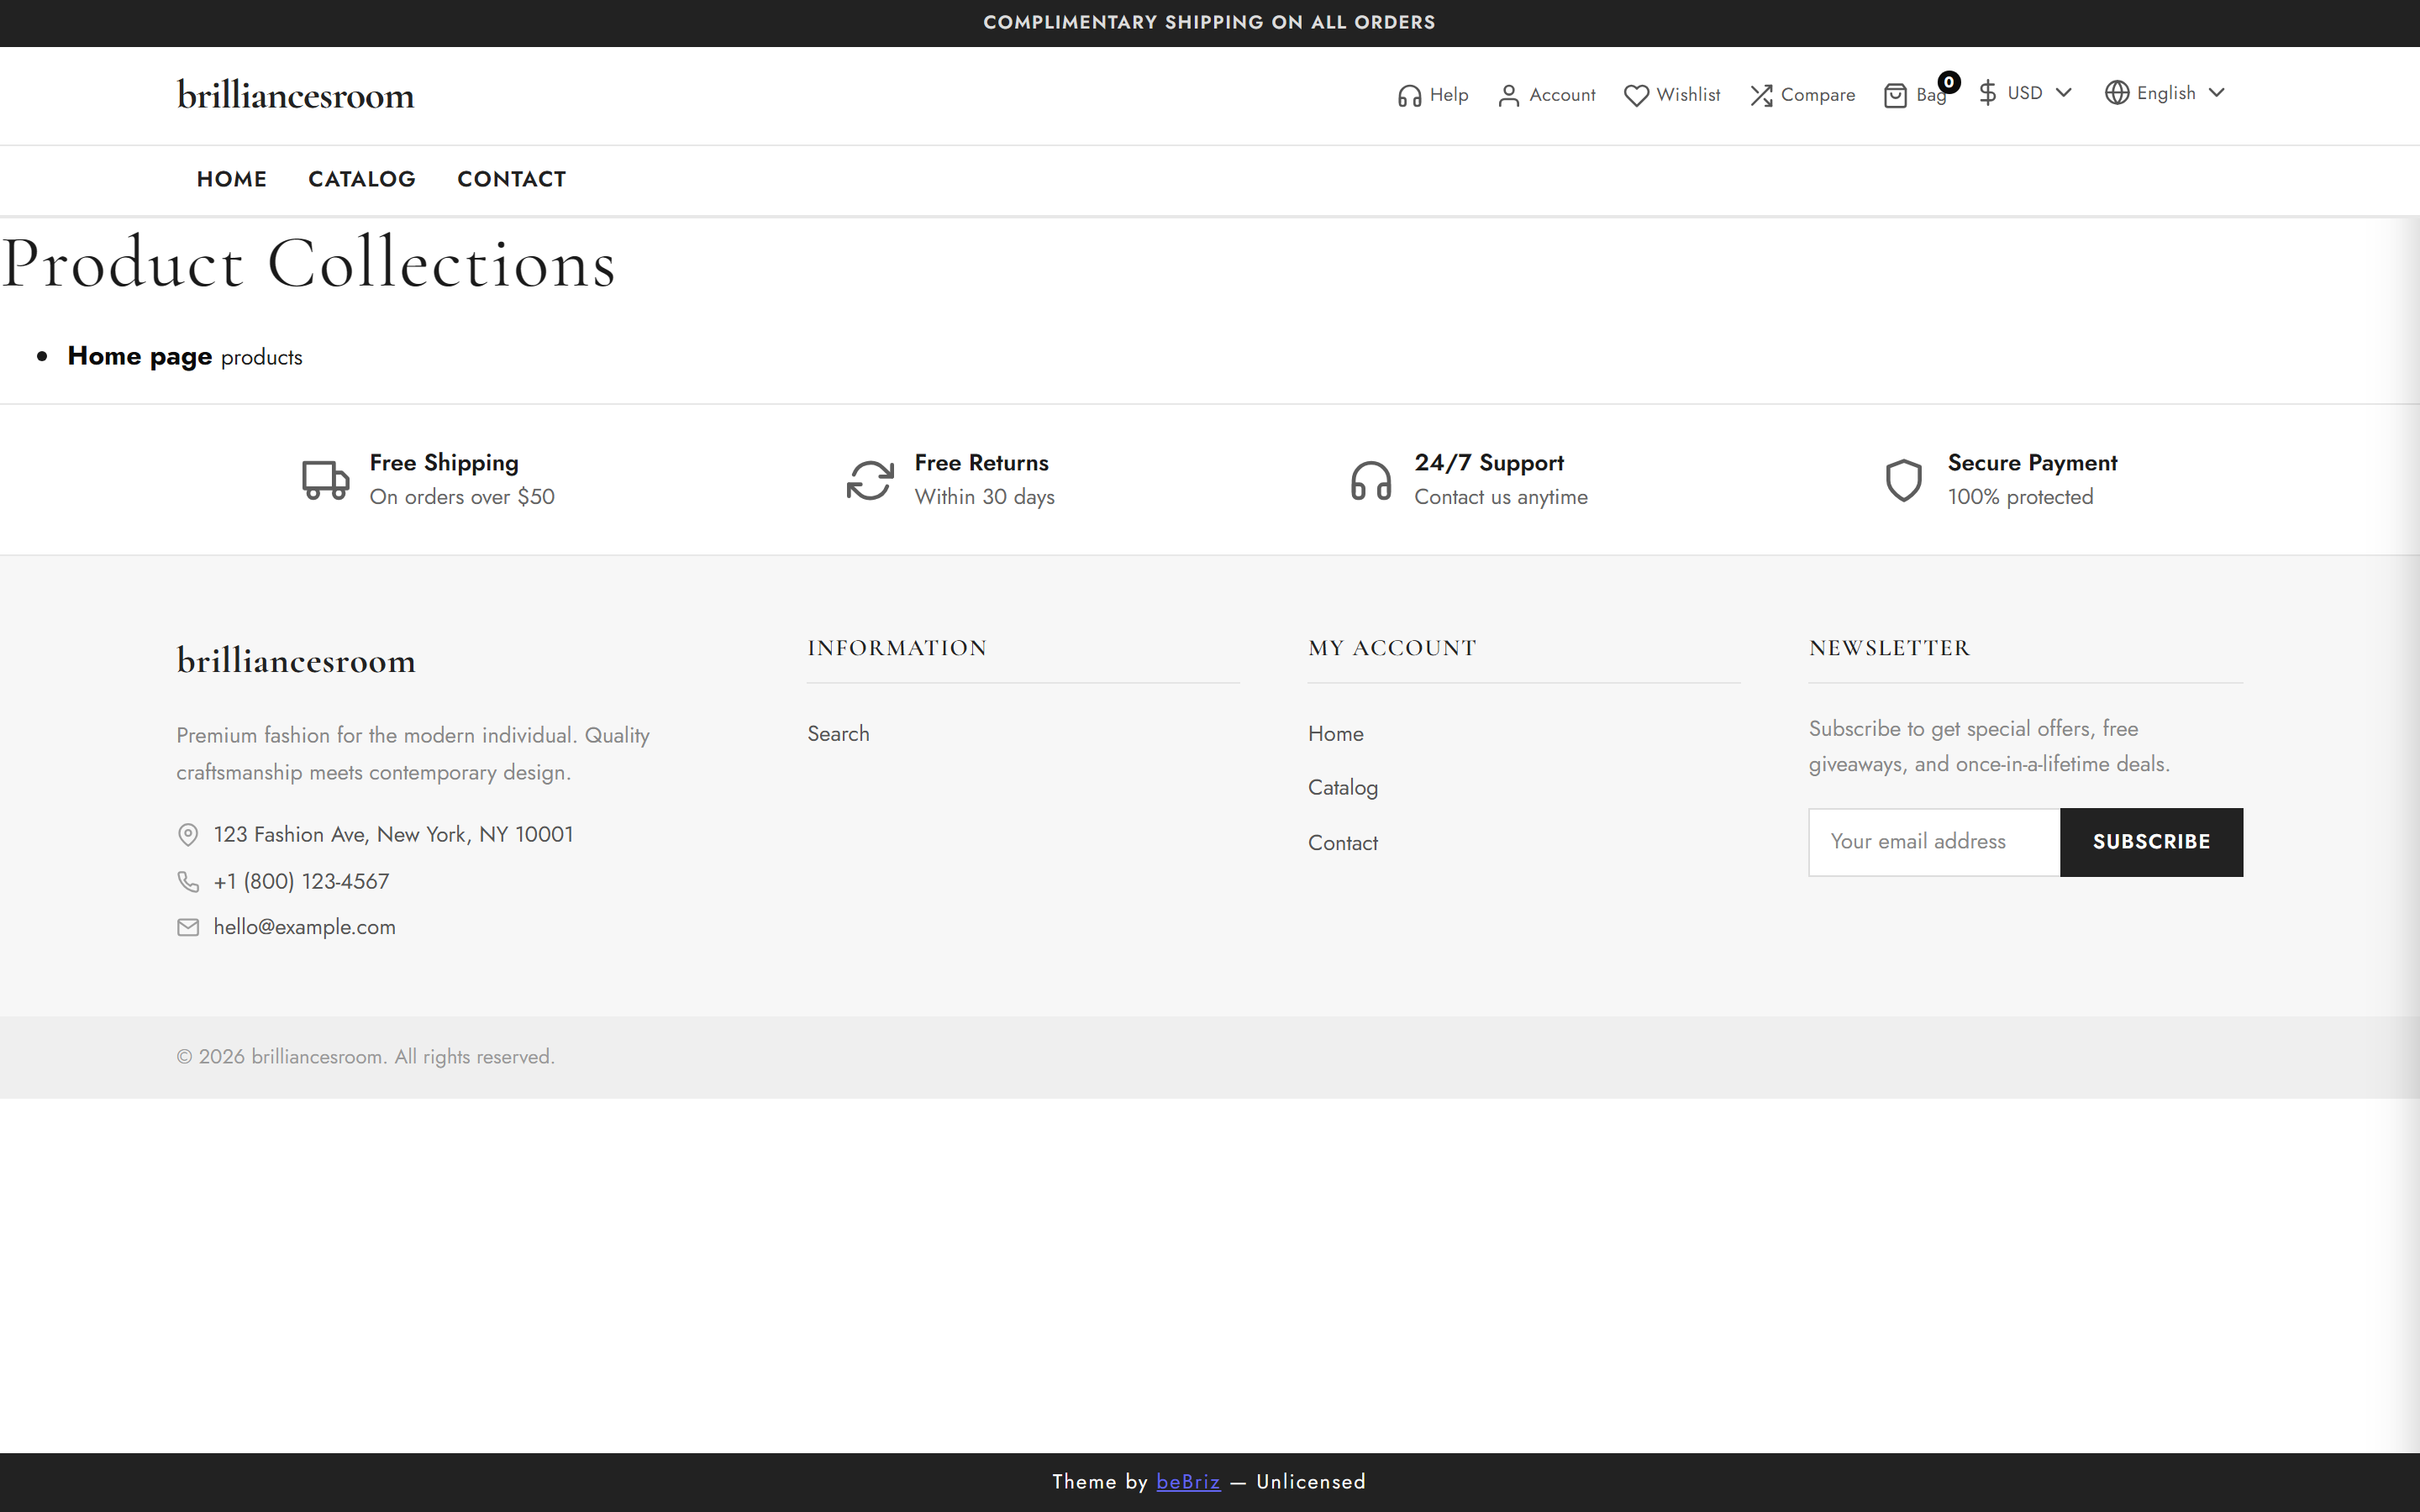Click the beBriz theme link
2420x1512 pixels.
(x=1187, y=1482)
